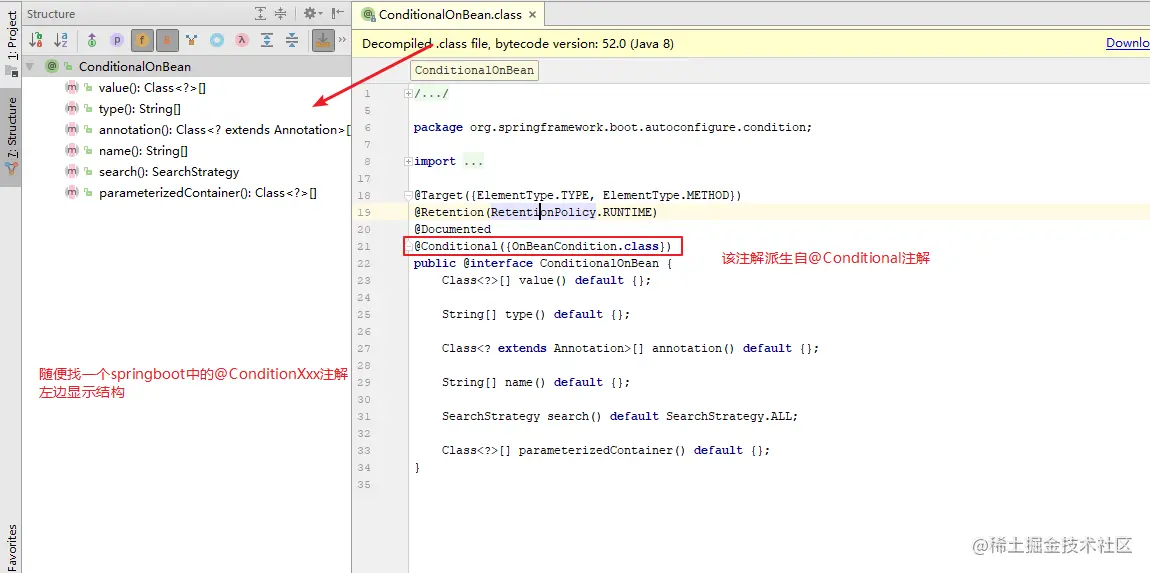Click Expand All icon in Structure header
The height and width of the screenshot is (573, 1150).
[x=261, y=13]
